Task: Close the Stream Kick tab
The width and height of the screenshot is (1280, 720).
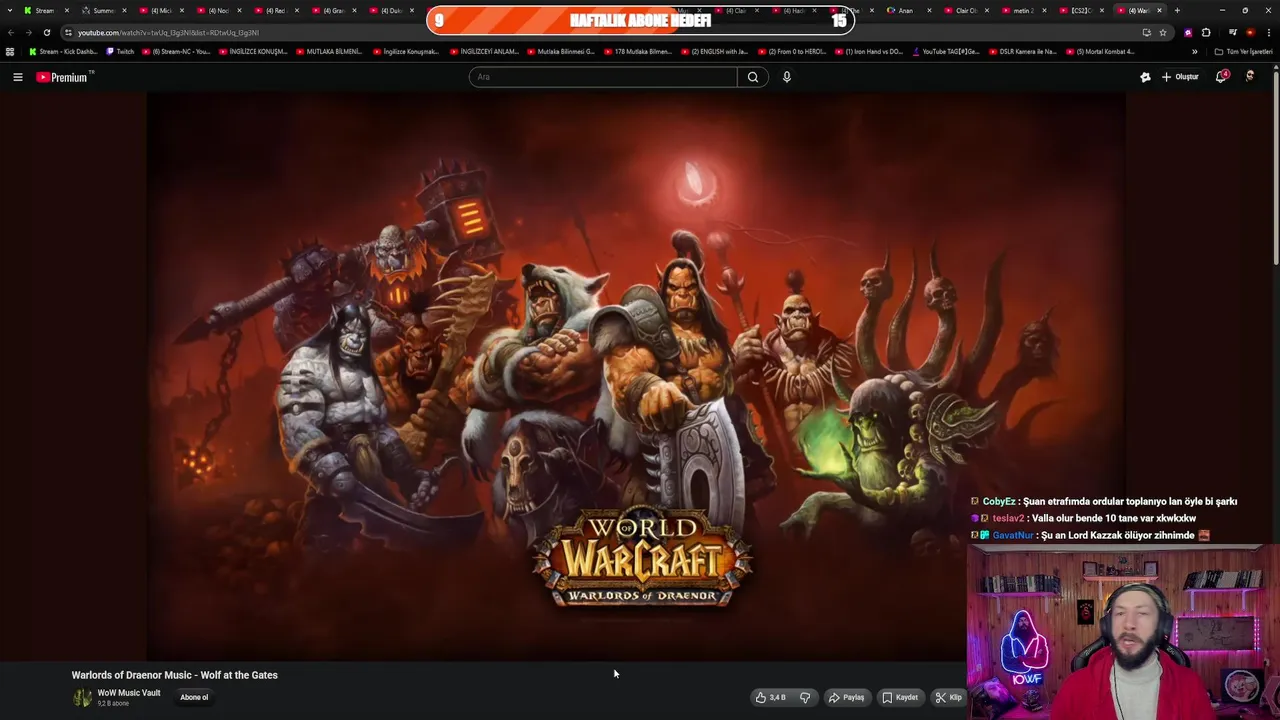Action: pos(67,10)
